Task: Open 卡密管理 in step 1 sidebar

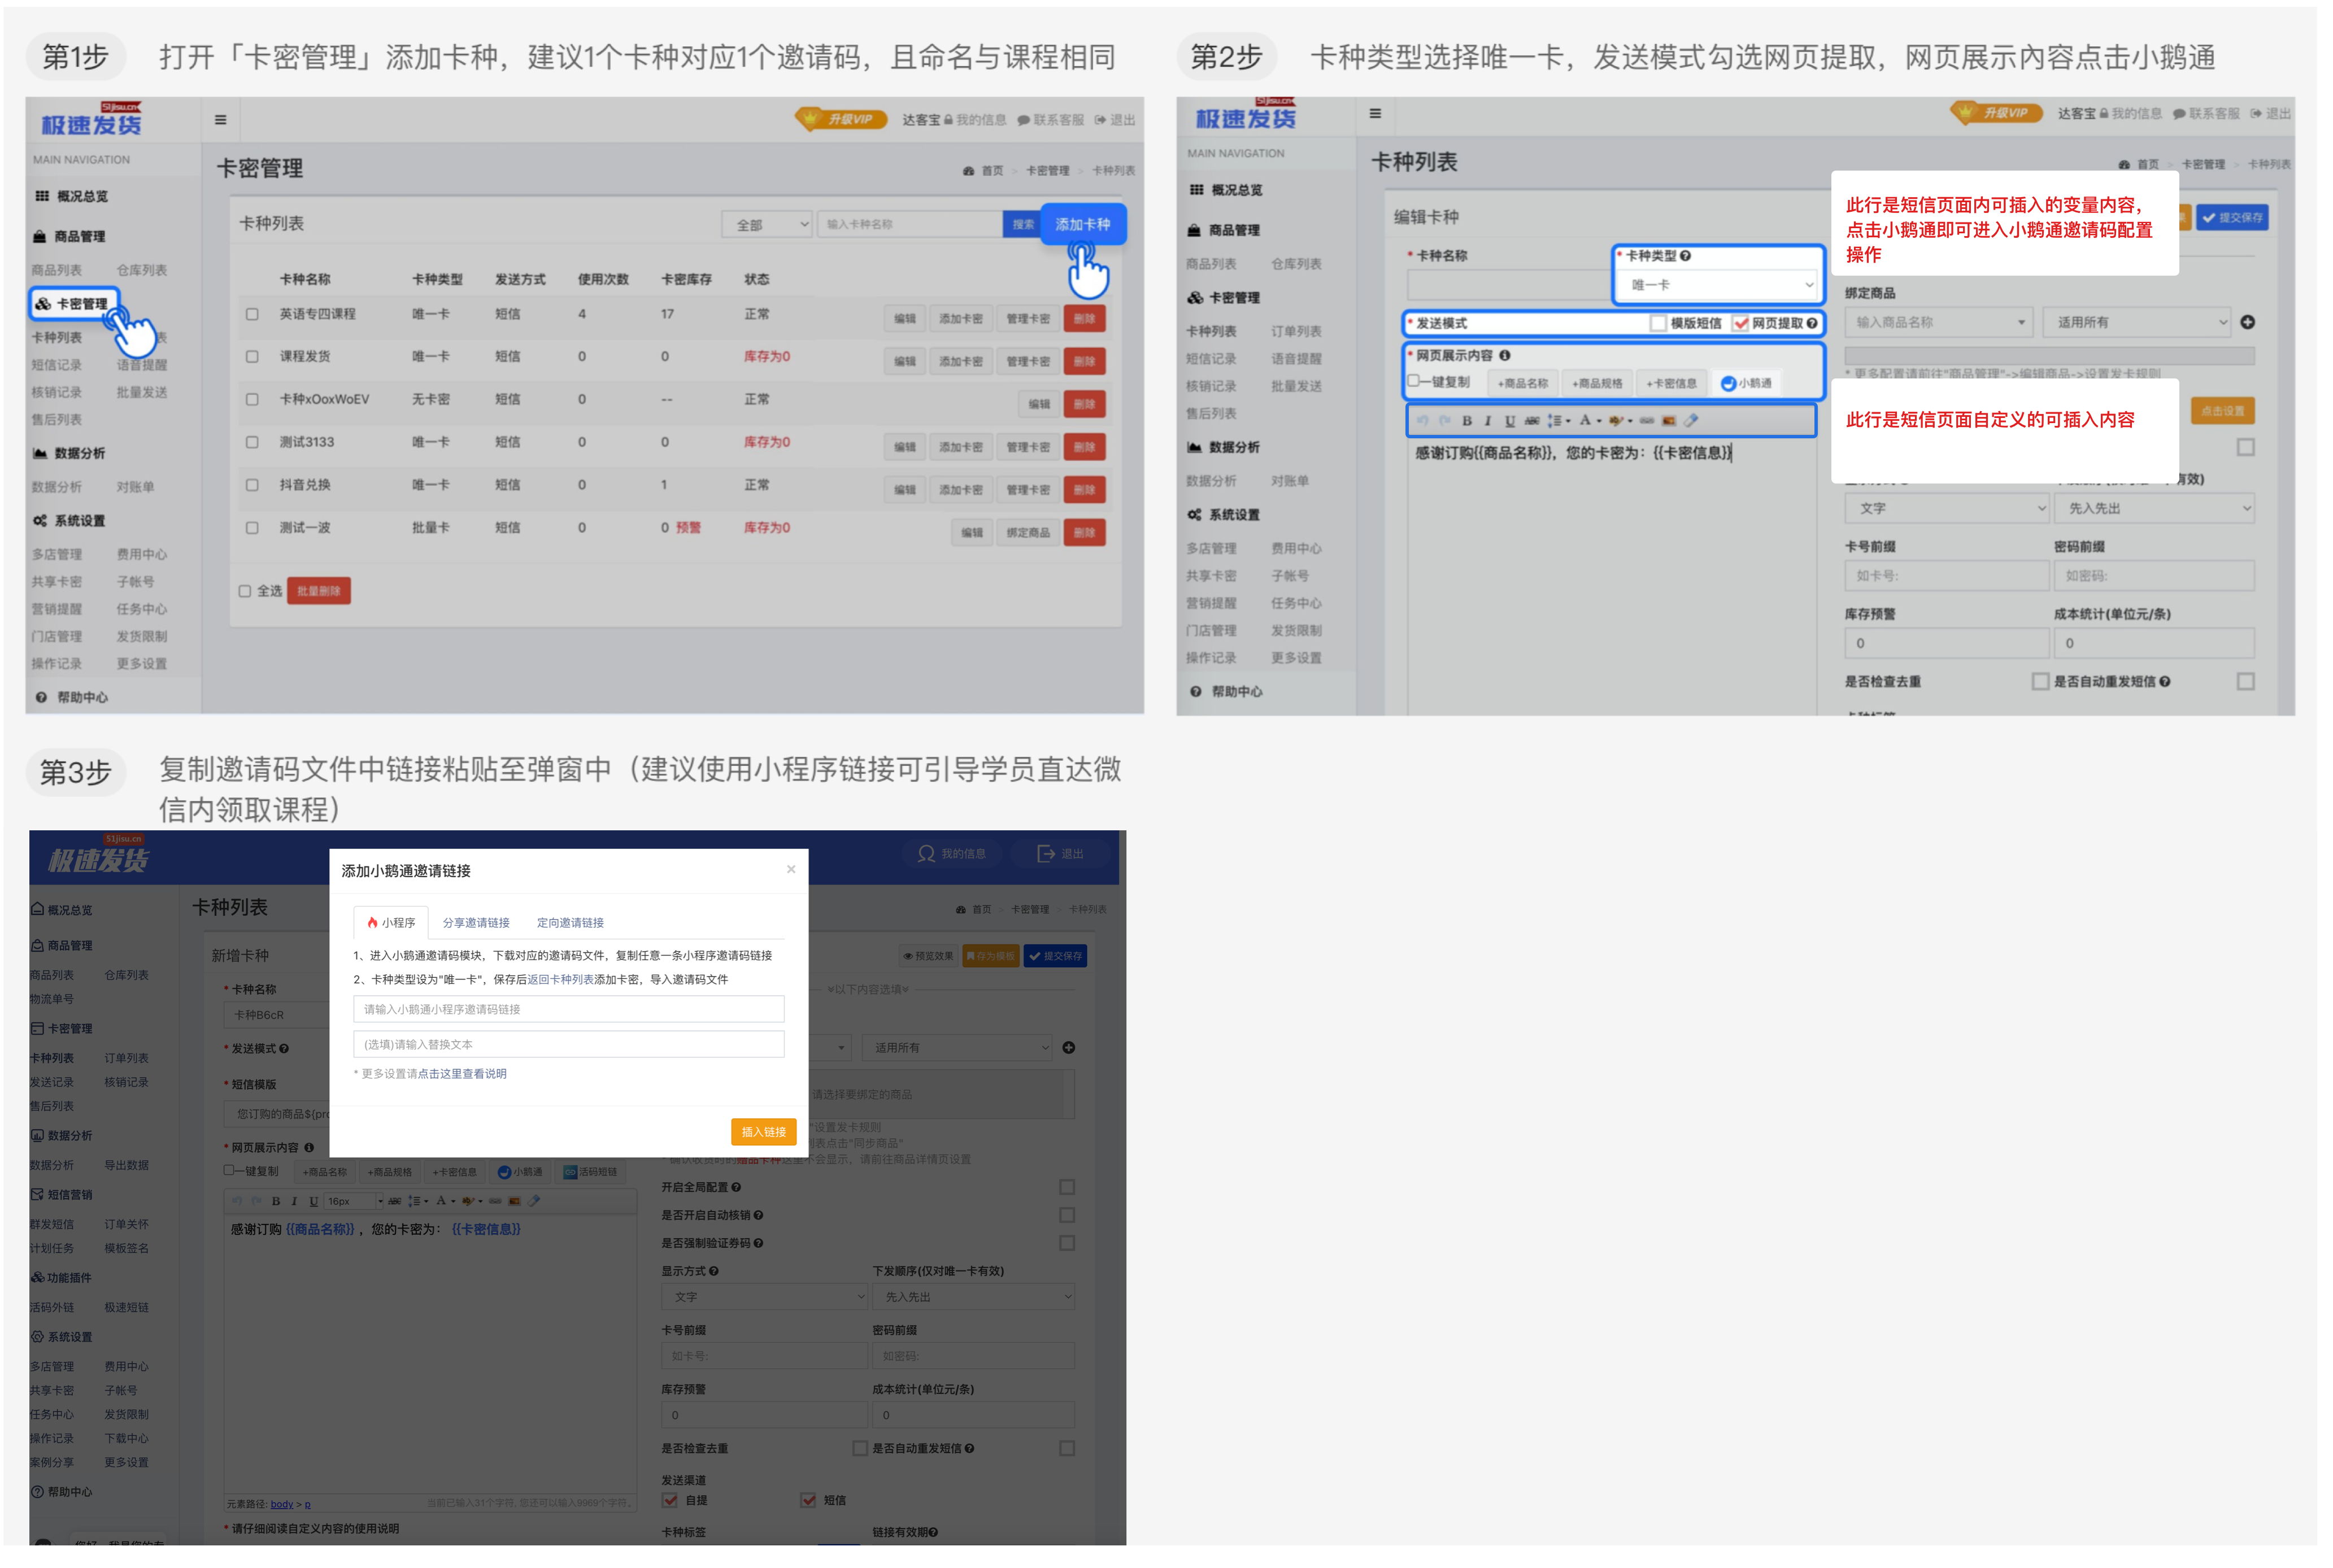Action: tap(75, 304)
